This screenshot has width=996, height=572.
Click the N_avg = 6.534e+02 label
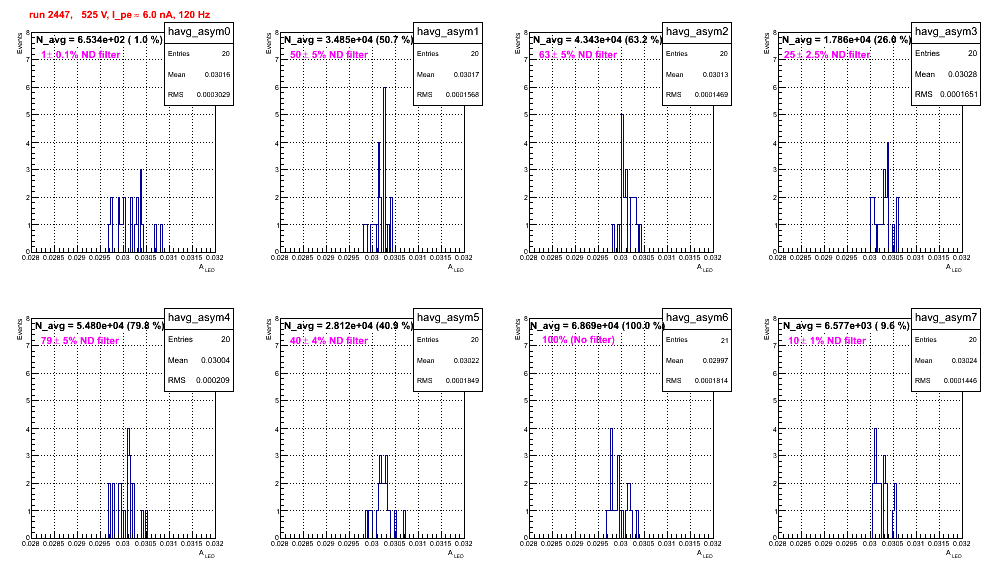[x=98, y=40]
